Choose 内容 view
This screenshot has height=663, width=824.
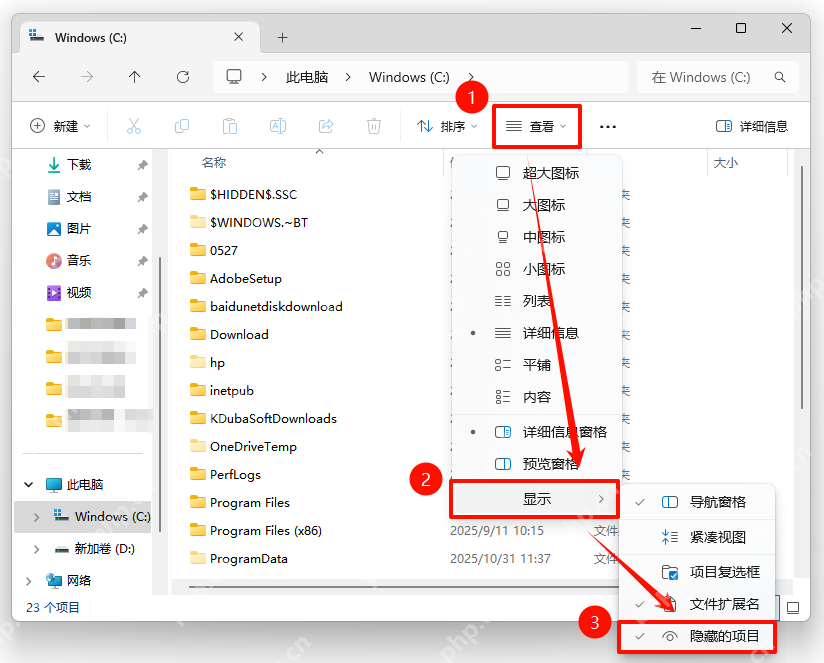tap(537, 397)
